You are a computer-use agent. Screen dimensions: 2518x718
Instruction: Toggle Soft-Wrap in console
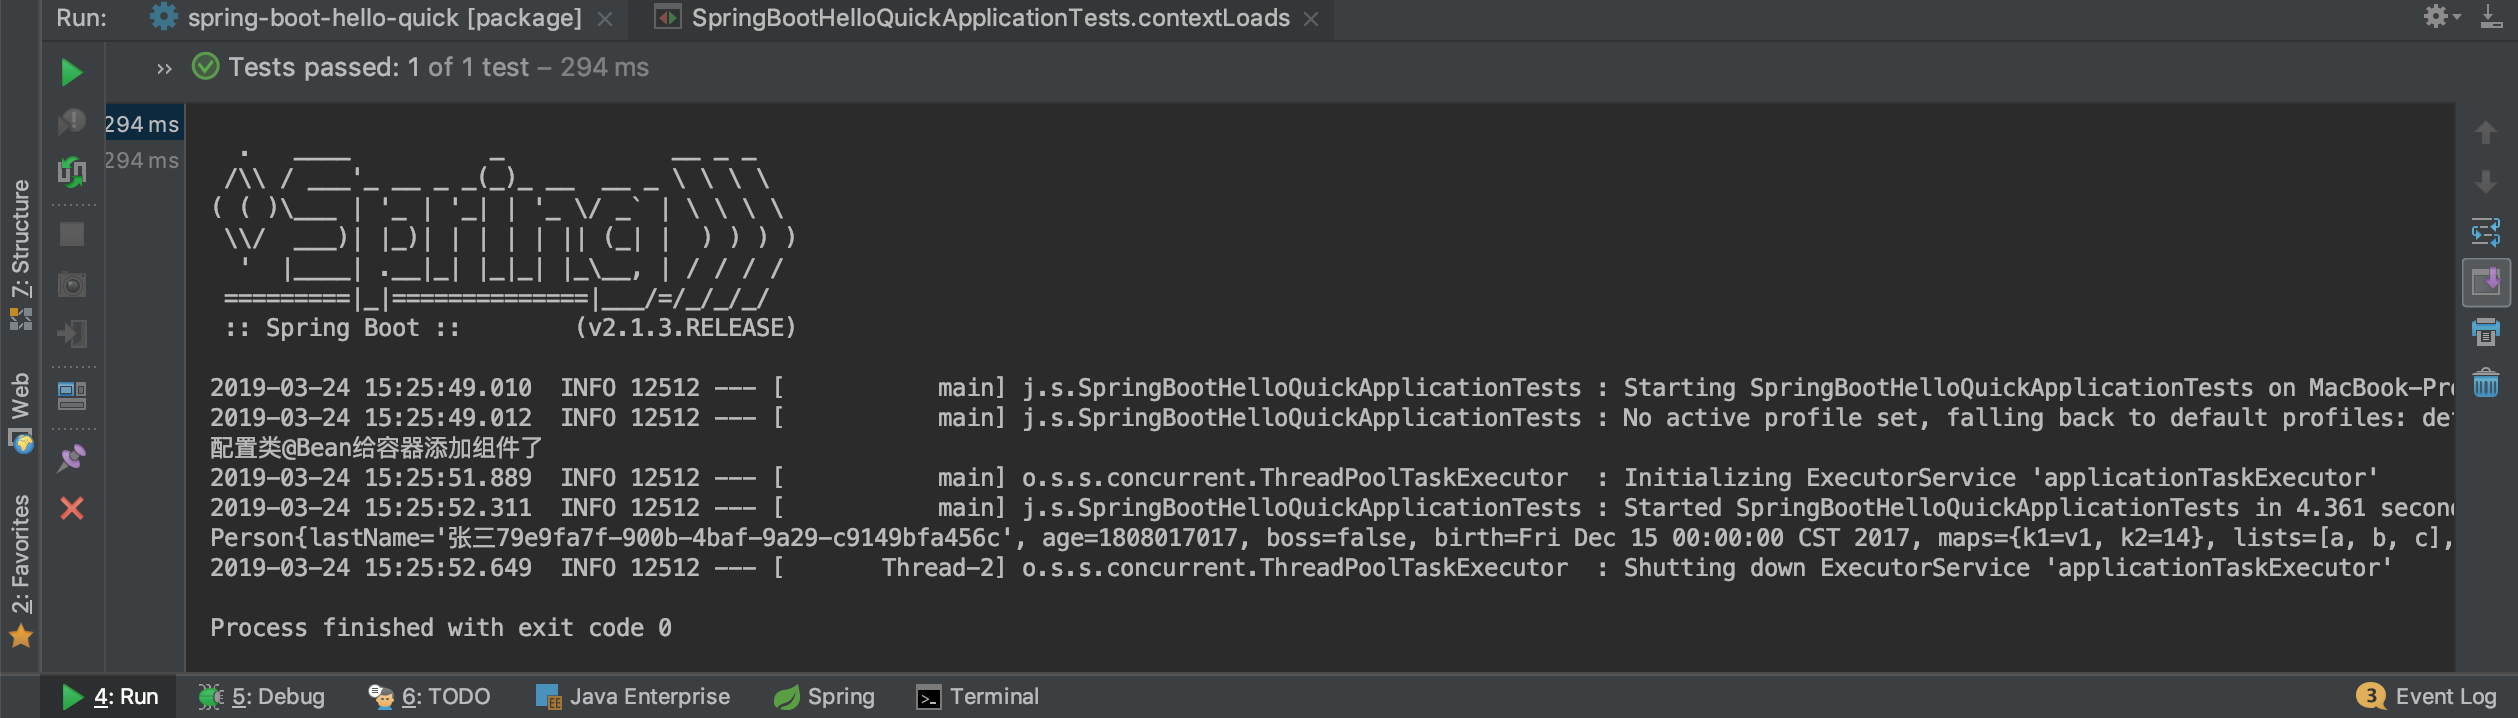coord(2485,233)
